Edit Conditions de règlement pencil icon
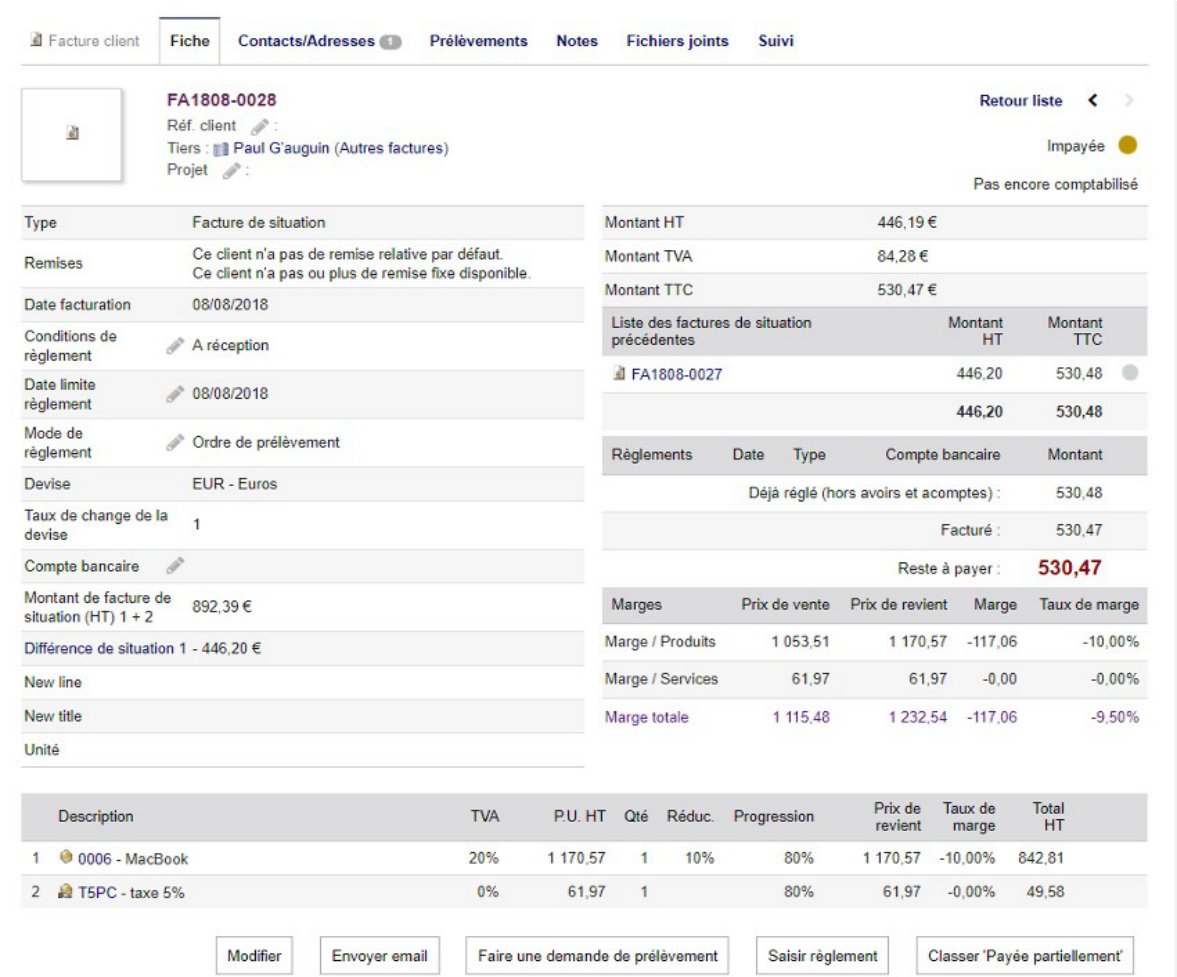Image resolution: width=1177 pixels, height=977 pixels. (175, 345)
